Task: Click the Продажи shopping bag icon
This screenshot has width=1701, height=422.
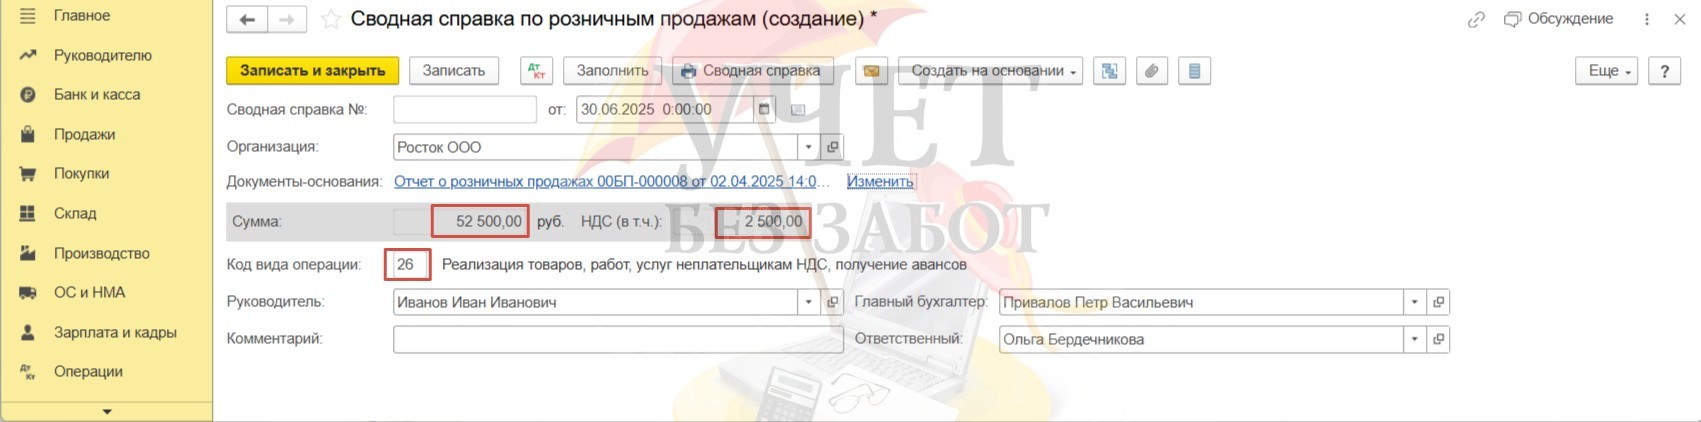Action: 28,134
